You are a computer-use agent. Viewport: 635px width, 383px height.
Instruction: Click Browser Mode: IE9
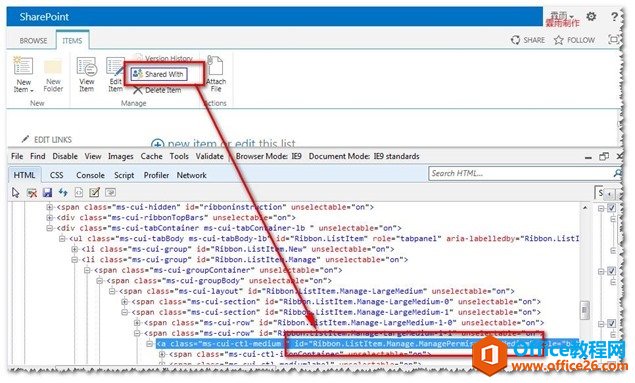[x=268, y=156]
